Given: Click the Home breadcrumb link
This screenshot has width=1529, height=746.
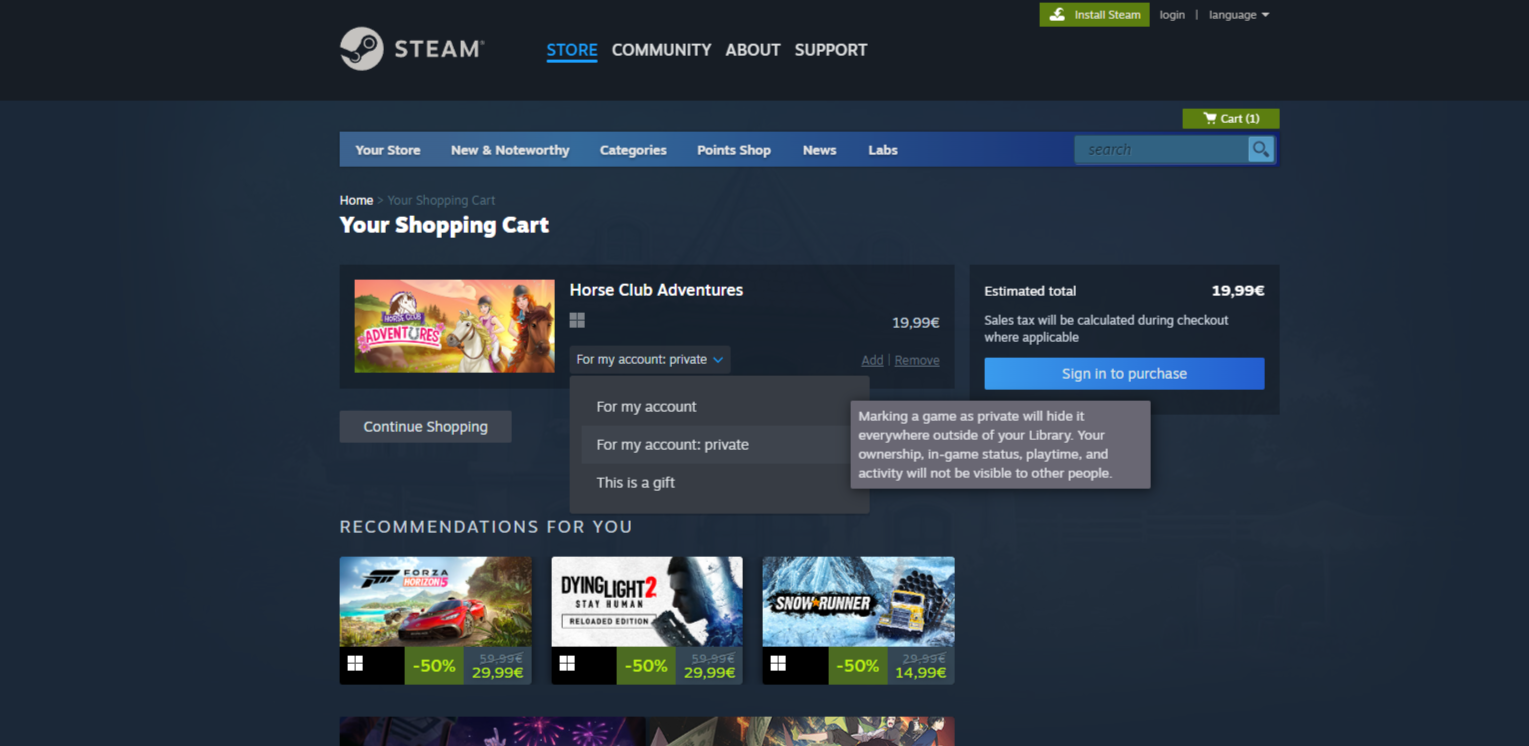Looking at the screenshot, I should (356, 200).
